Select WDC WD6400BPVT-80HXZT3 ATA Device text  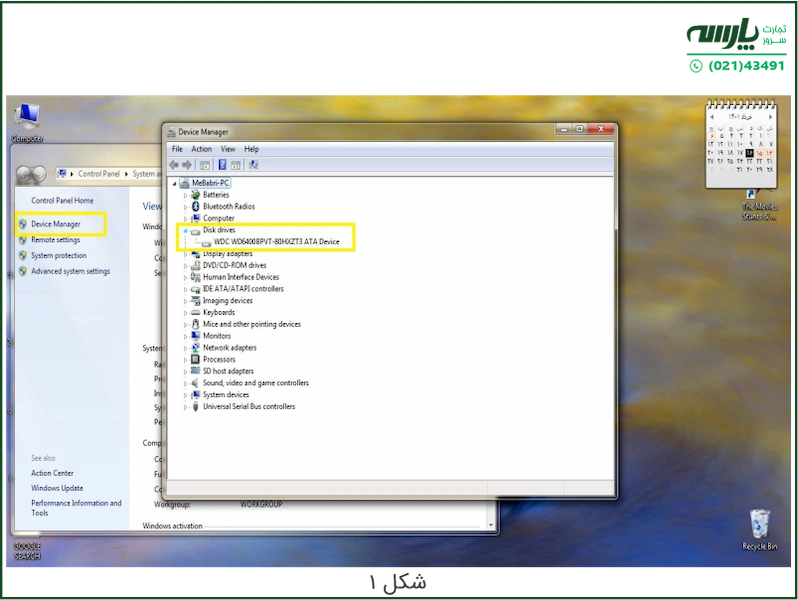coord(276,242)
